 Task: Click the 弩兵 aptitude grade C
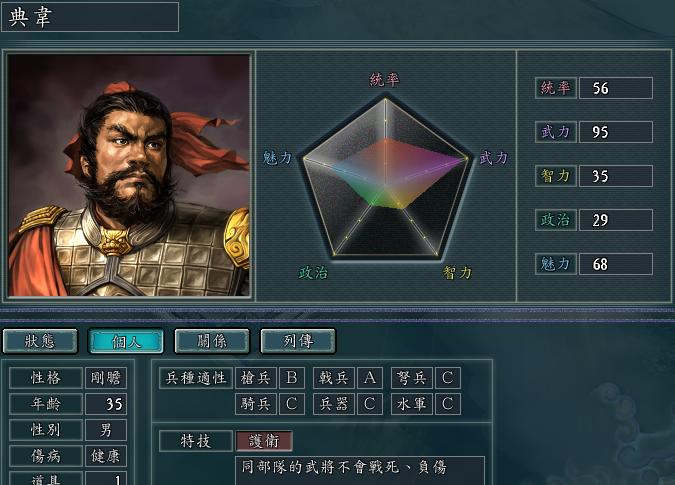click(x=448, y=378)
